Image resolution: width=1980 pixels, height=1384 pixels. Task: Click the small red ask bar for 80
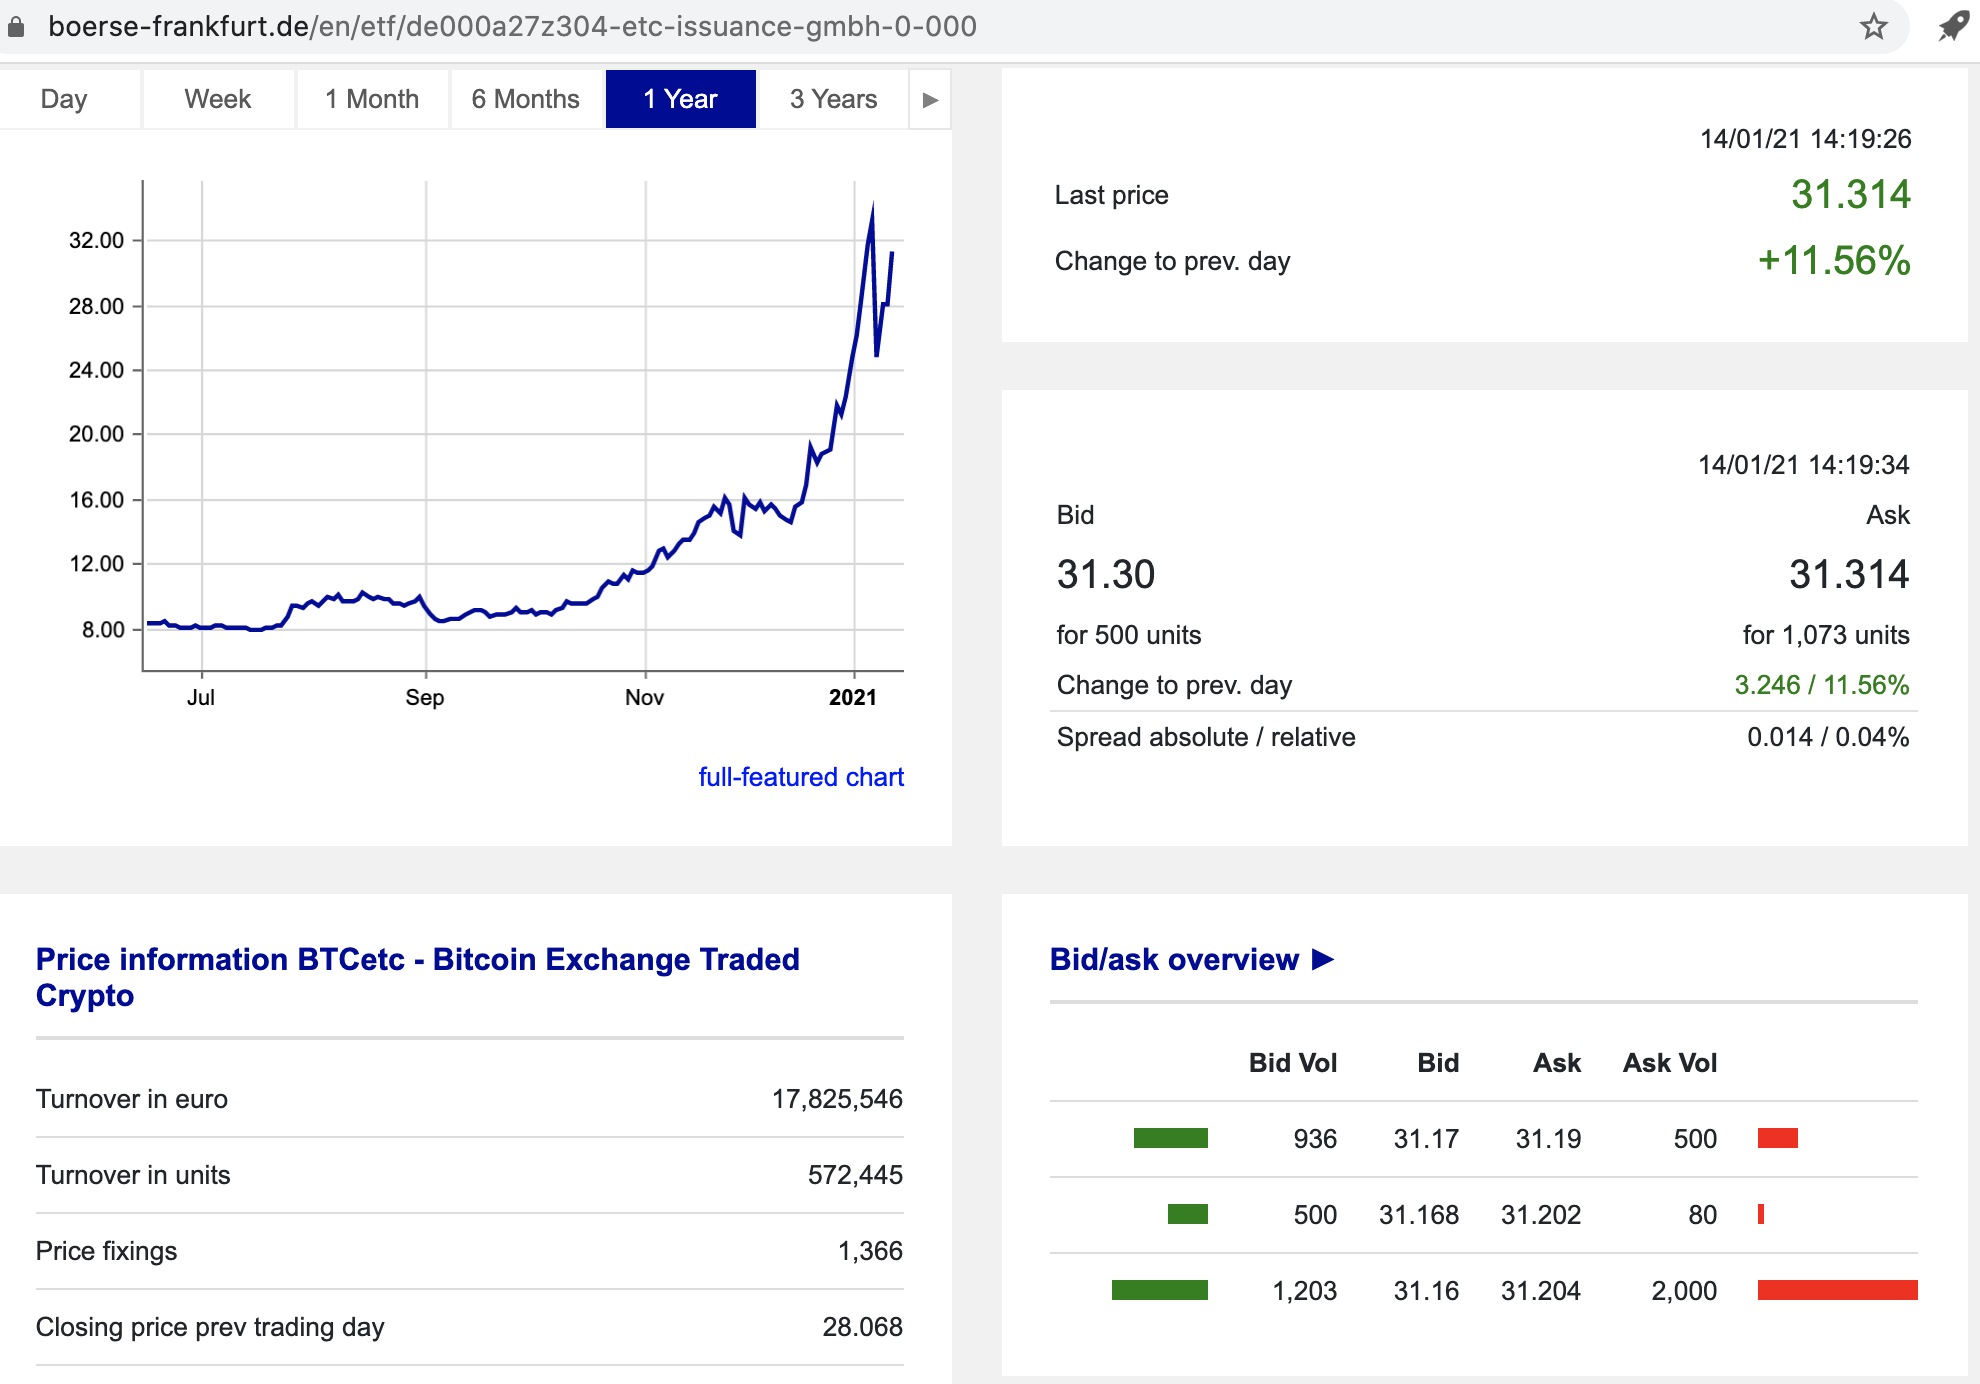1761,1214
